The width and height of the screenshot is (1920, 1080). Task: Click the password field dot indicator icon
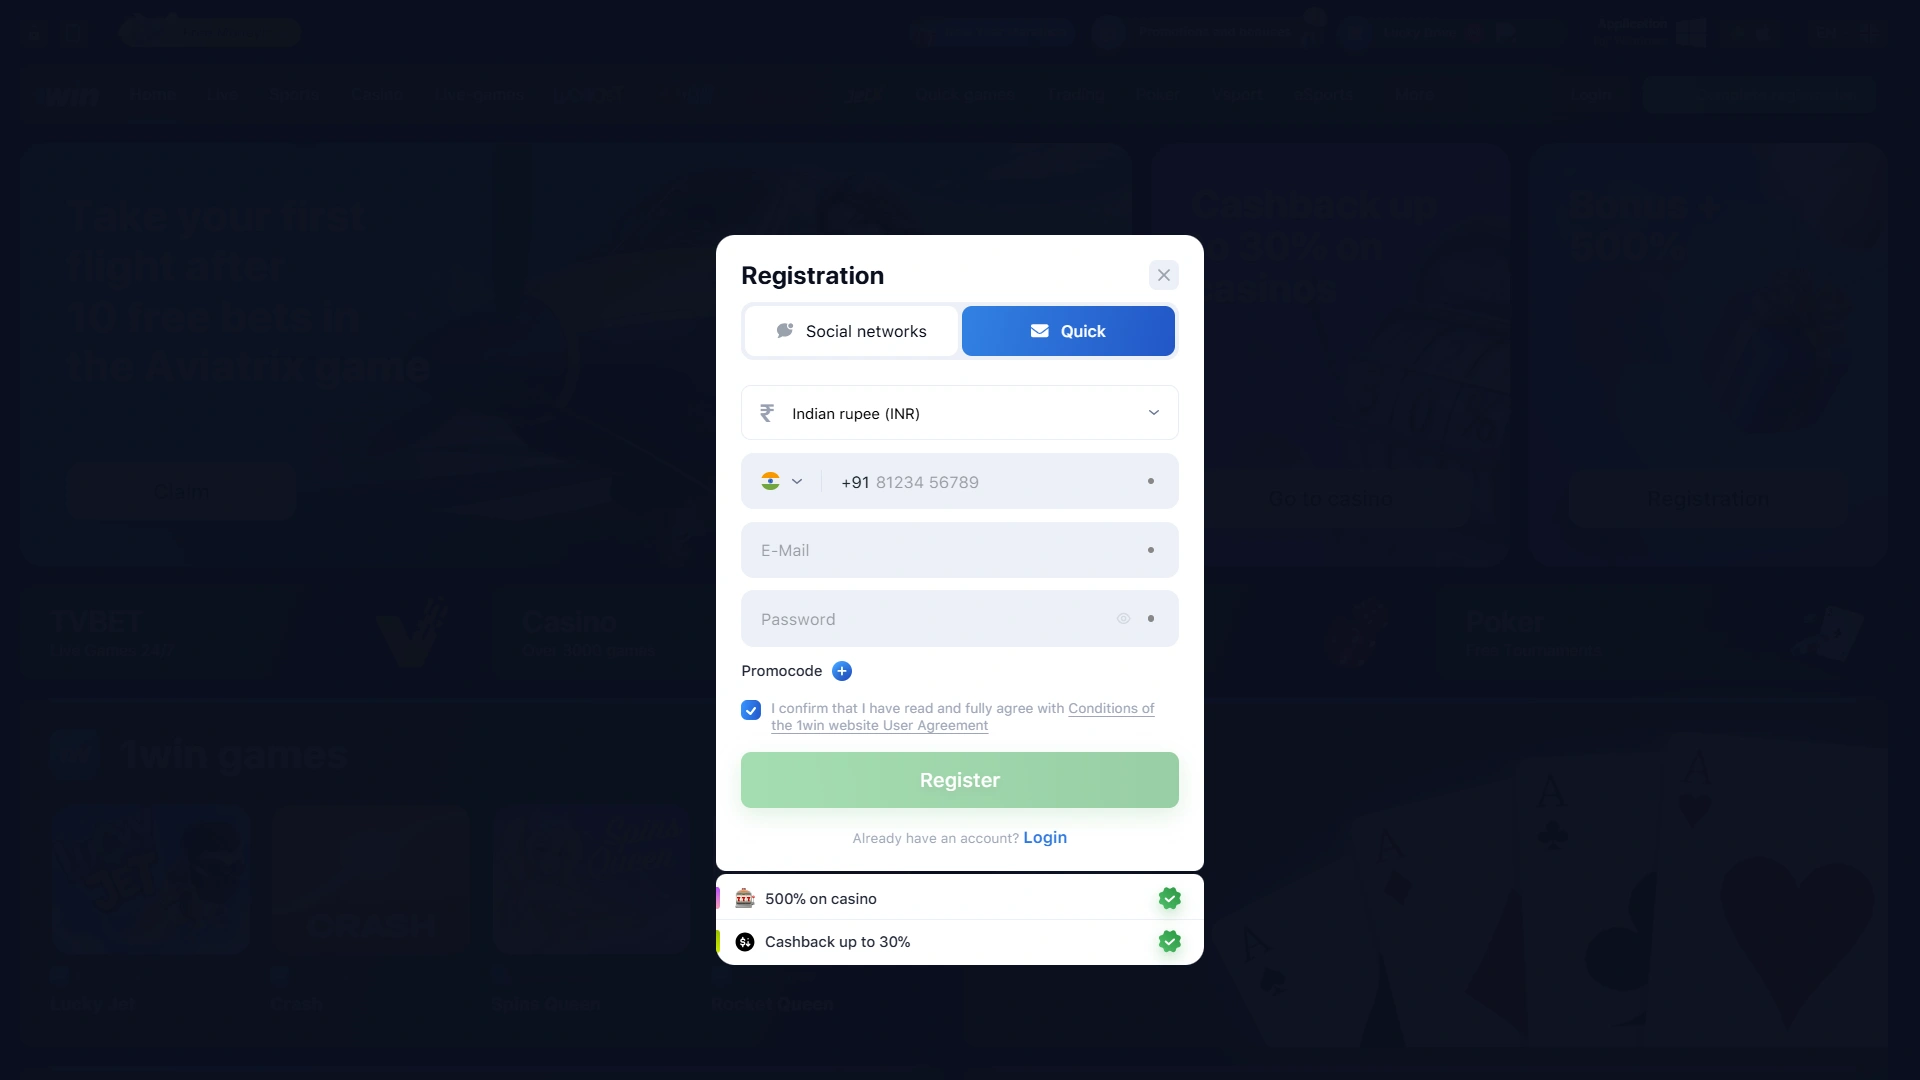1150,618
